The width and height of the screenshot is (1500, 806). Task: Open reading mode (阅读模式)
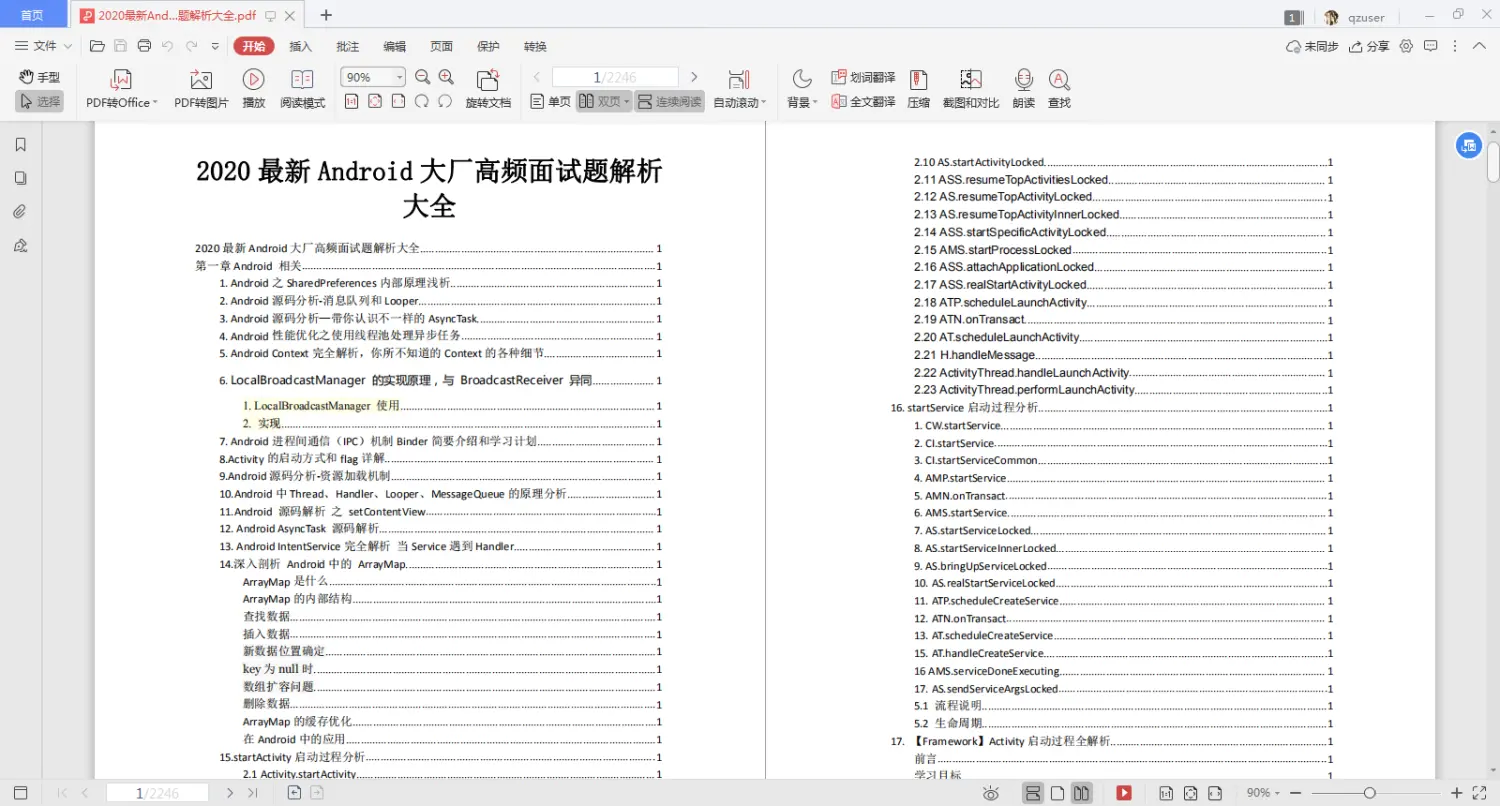302,89
